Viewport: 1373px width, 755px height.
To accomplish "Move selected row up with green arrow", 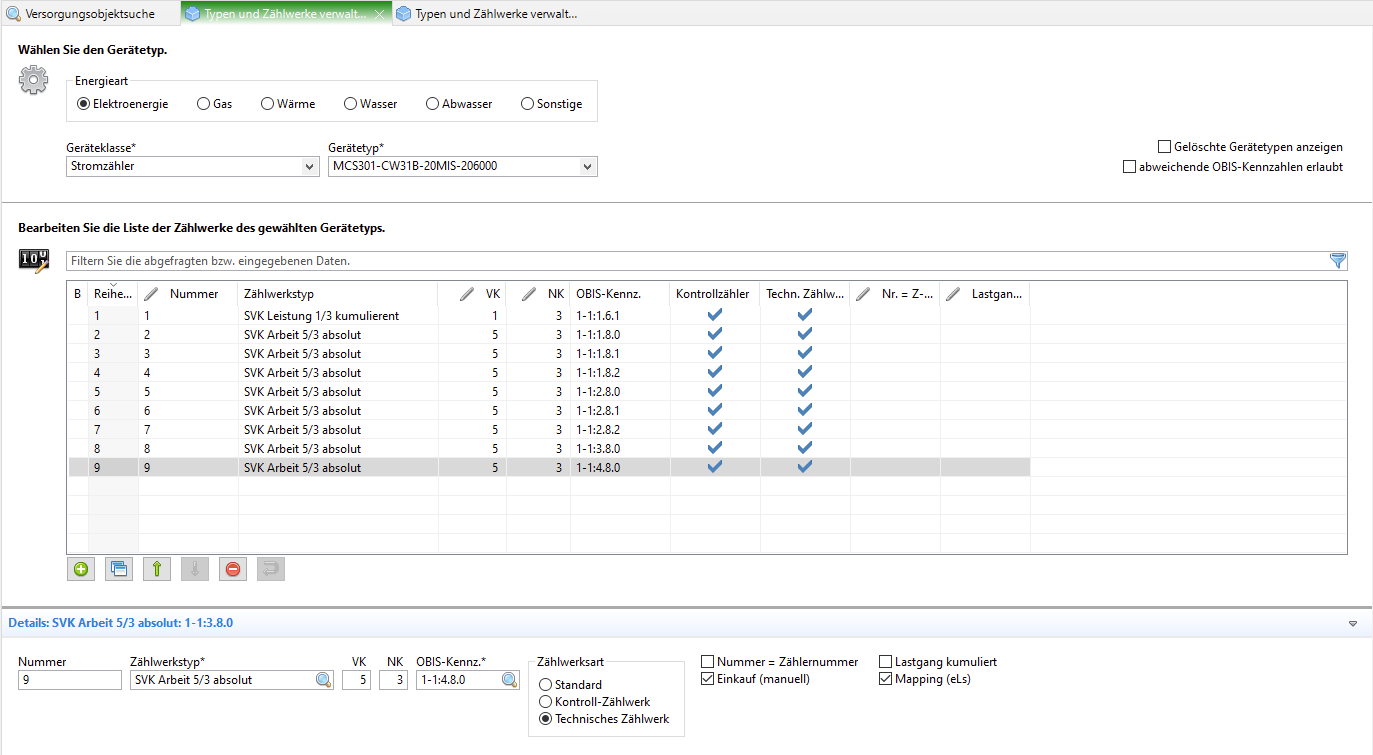I will pyautogui.click(x=157, y=569).
